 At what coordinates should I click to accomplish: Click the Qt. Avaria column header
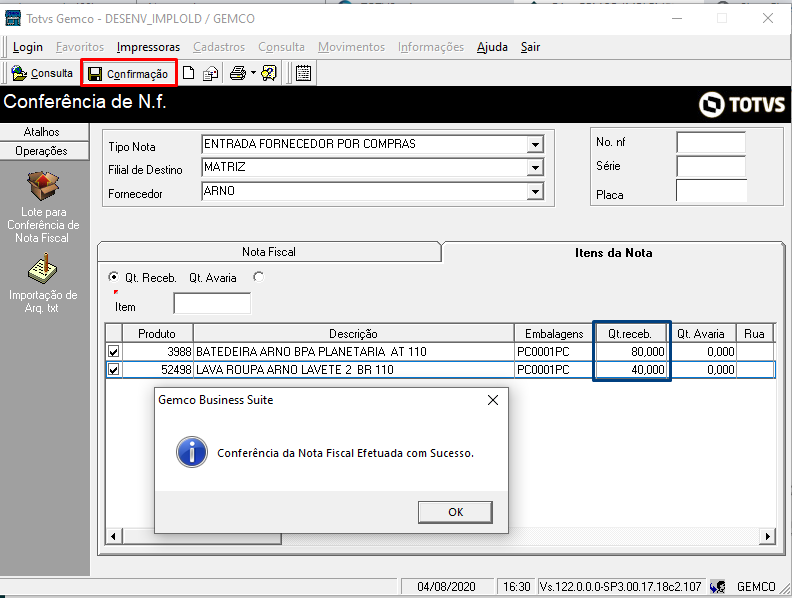coord(701,334)
